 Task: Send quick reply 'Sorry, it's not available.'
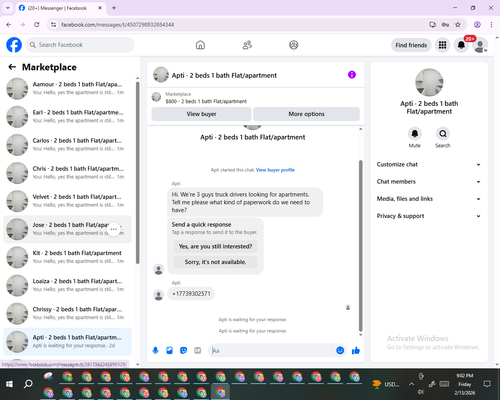click(x=215, y=262)
